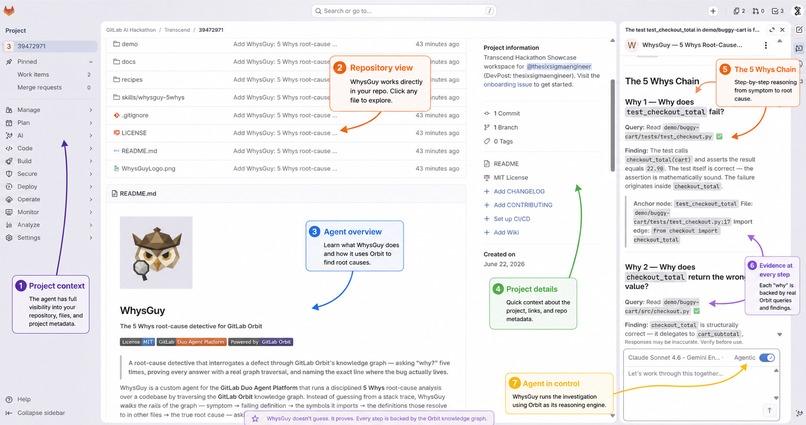Screen dimensions: 806x425
Task: Click the main page vertical scrollbar
Action: click(612, 125)
